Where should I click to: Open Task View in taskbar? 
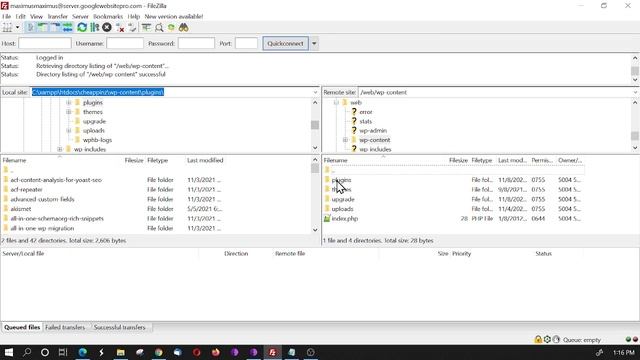pyautogui.click(x=62, y=352)
